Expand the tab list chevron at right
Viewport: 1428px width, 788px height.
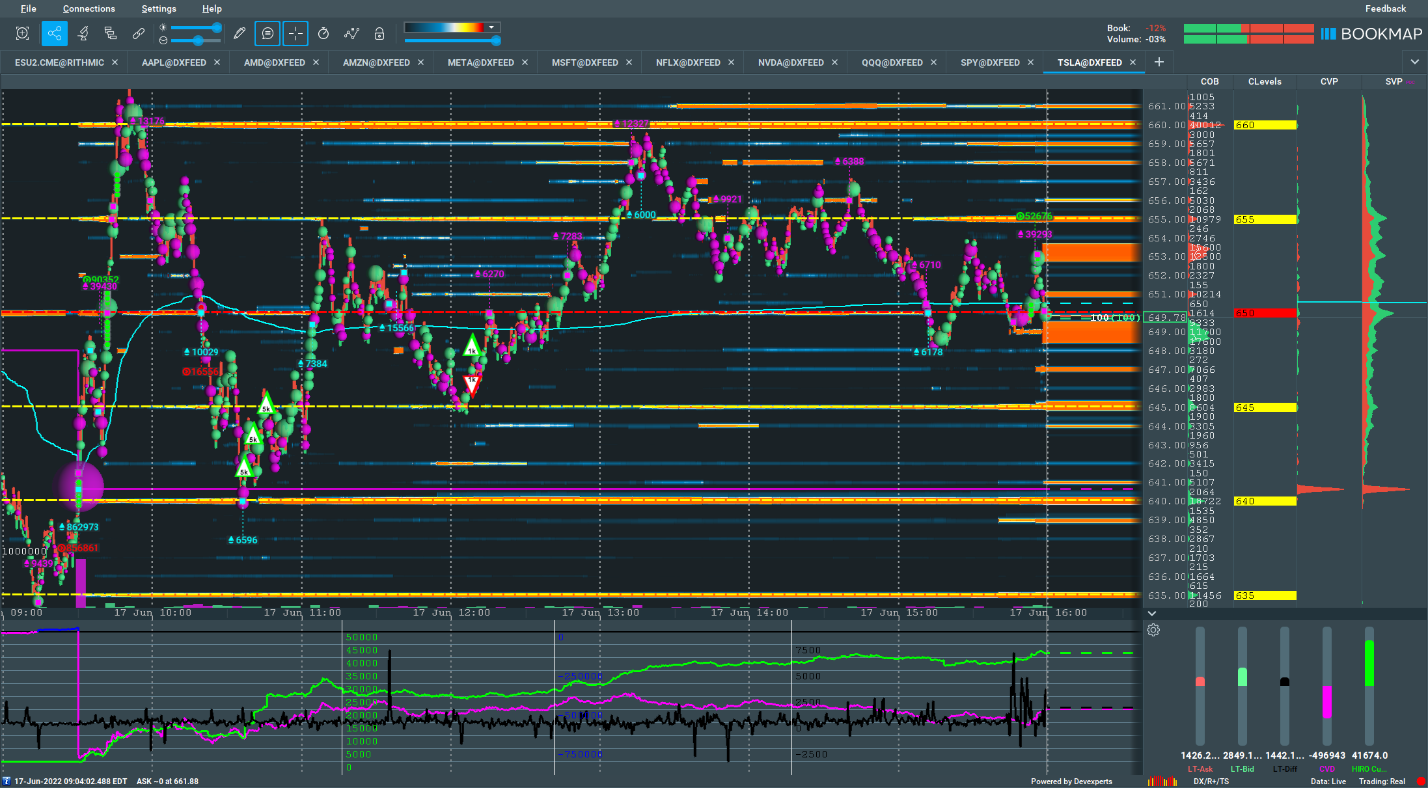[x=1415, y=62]
